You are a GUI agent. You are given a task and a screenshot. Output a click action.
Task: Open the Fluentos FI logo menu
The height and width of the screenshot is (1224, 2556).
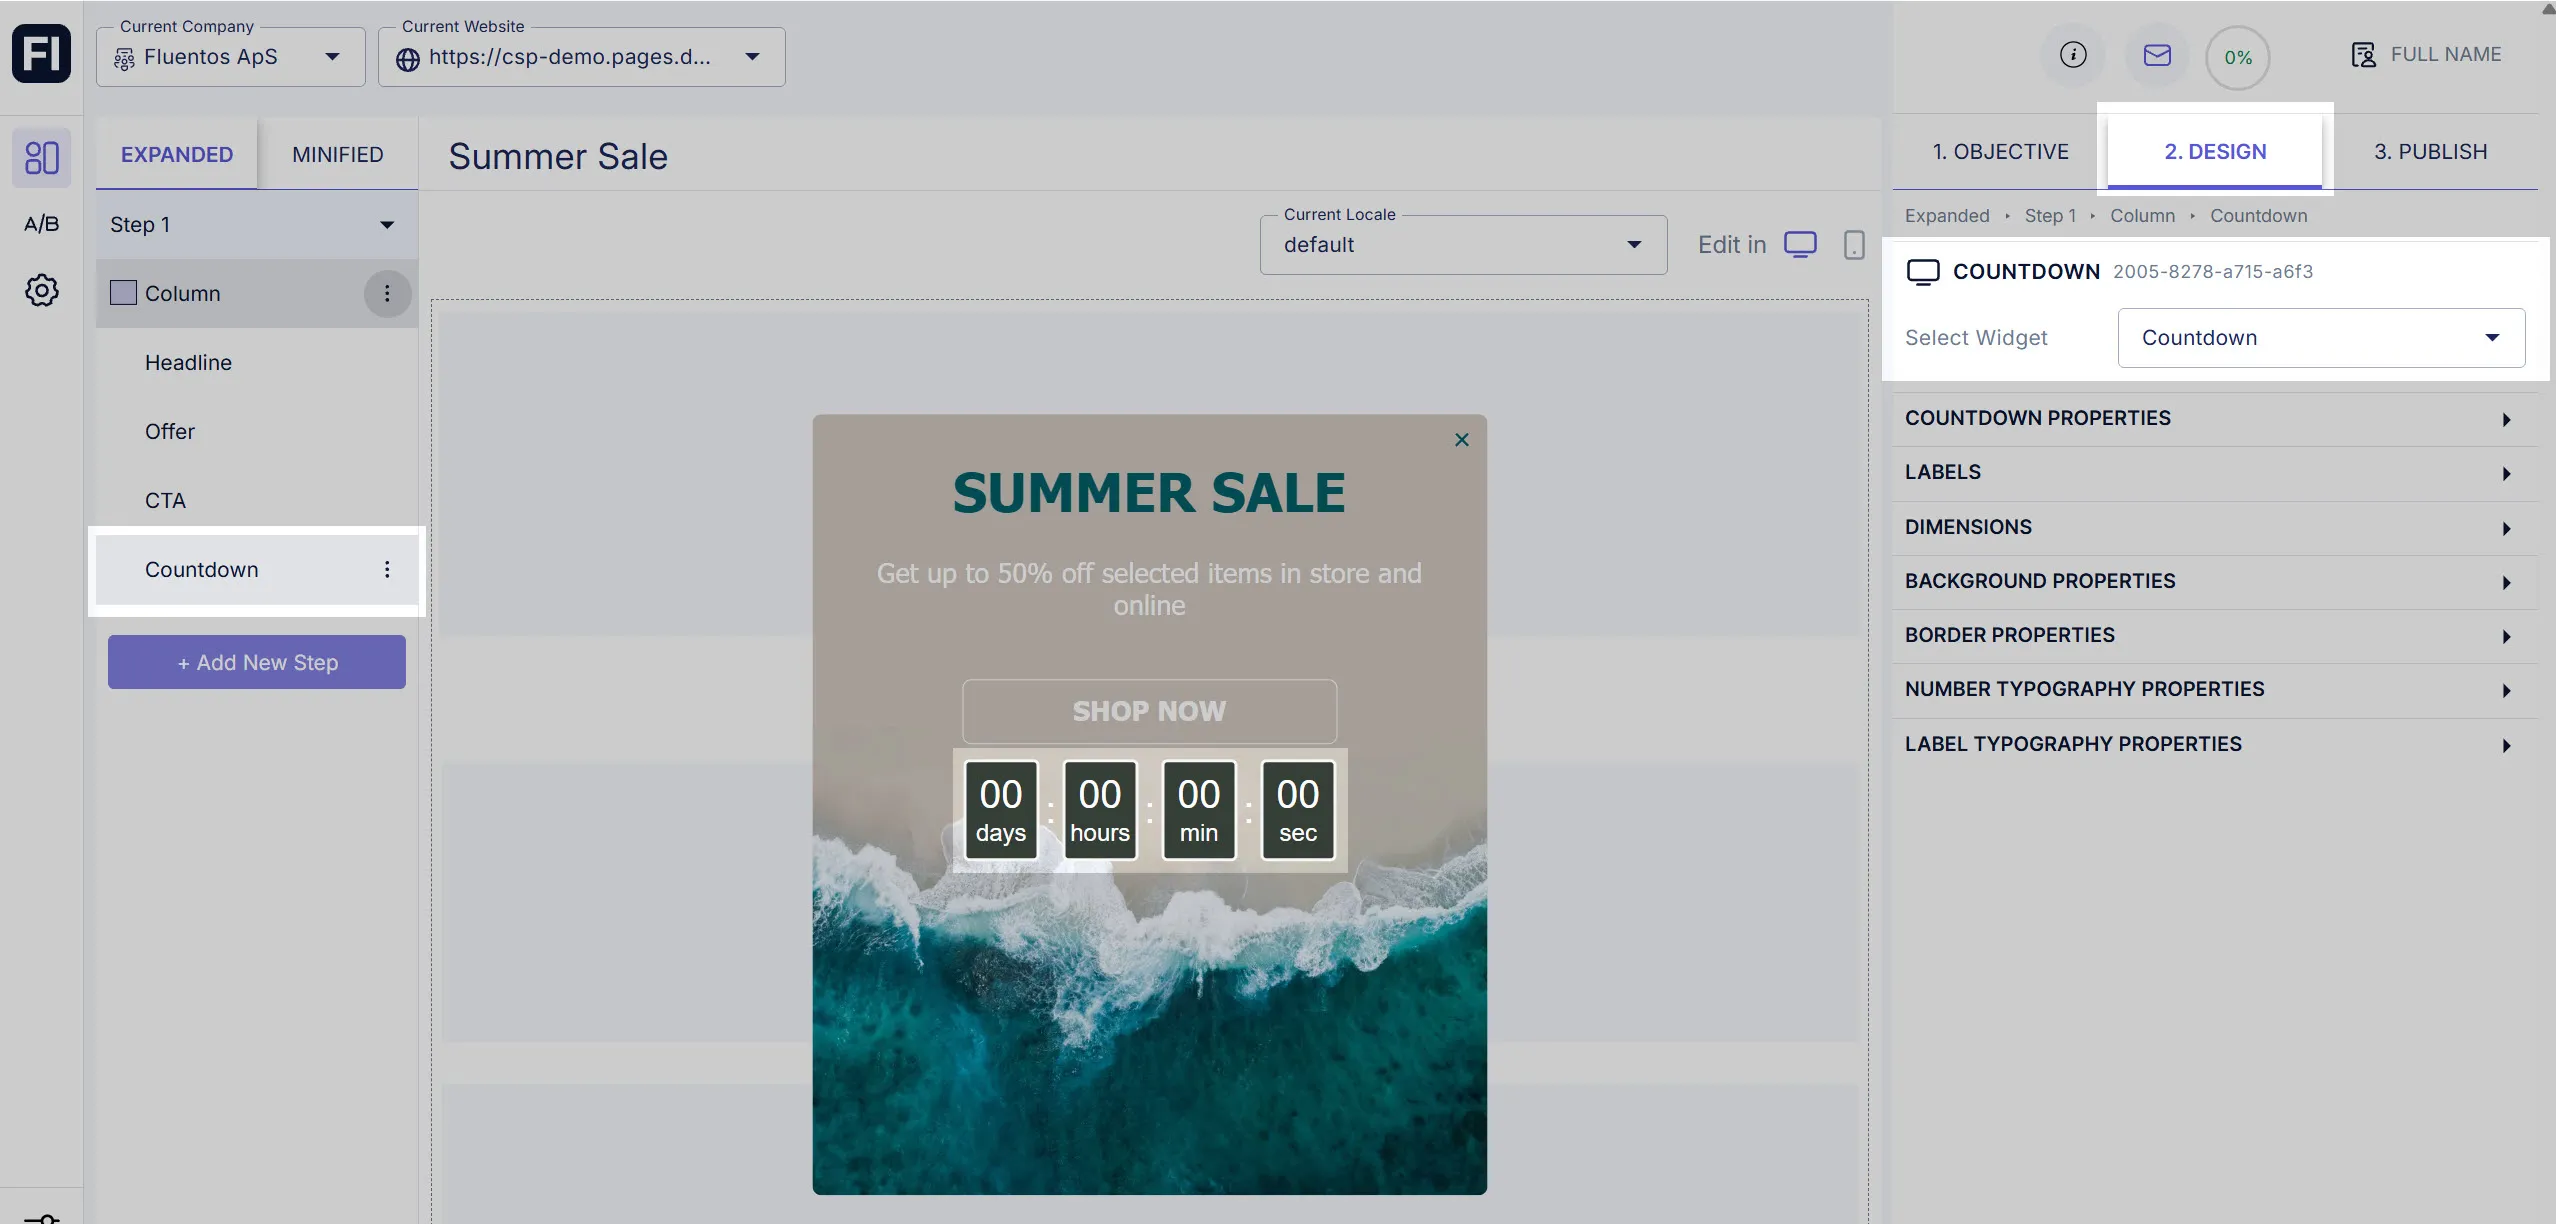(40, 53)
